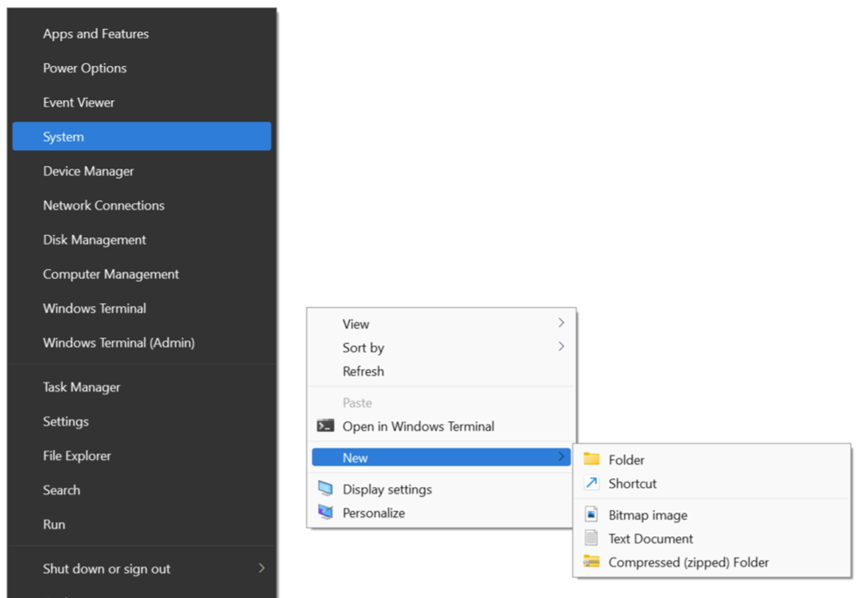Choose Personalize in the context menu
The height and width of the screenshot is (598, 865).
[x=441, y=513]
